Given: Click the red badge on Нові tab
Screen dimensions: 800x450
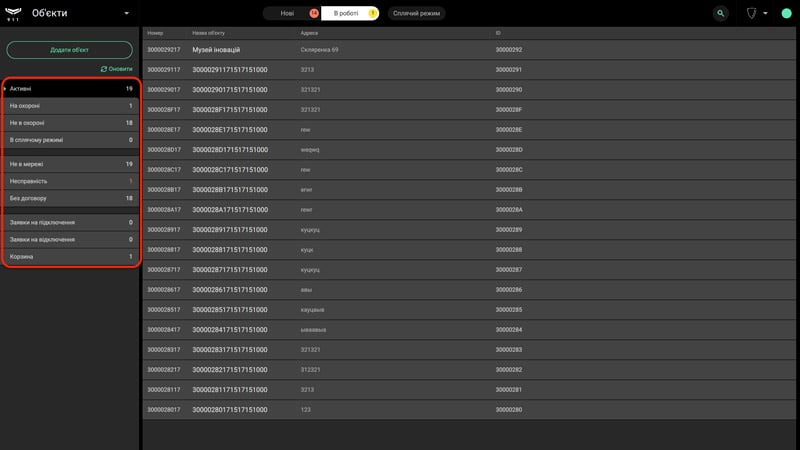Looking at the screenshot, I should (314, 13).
